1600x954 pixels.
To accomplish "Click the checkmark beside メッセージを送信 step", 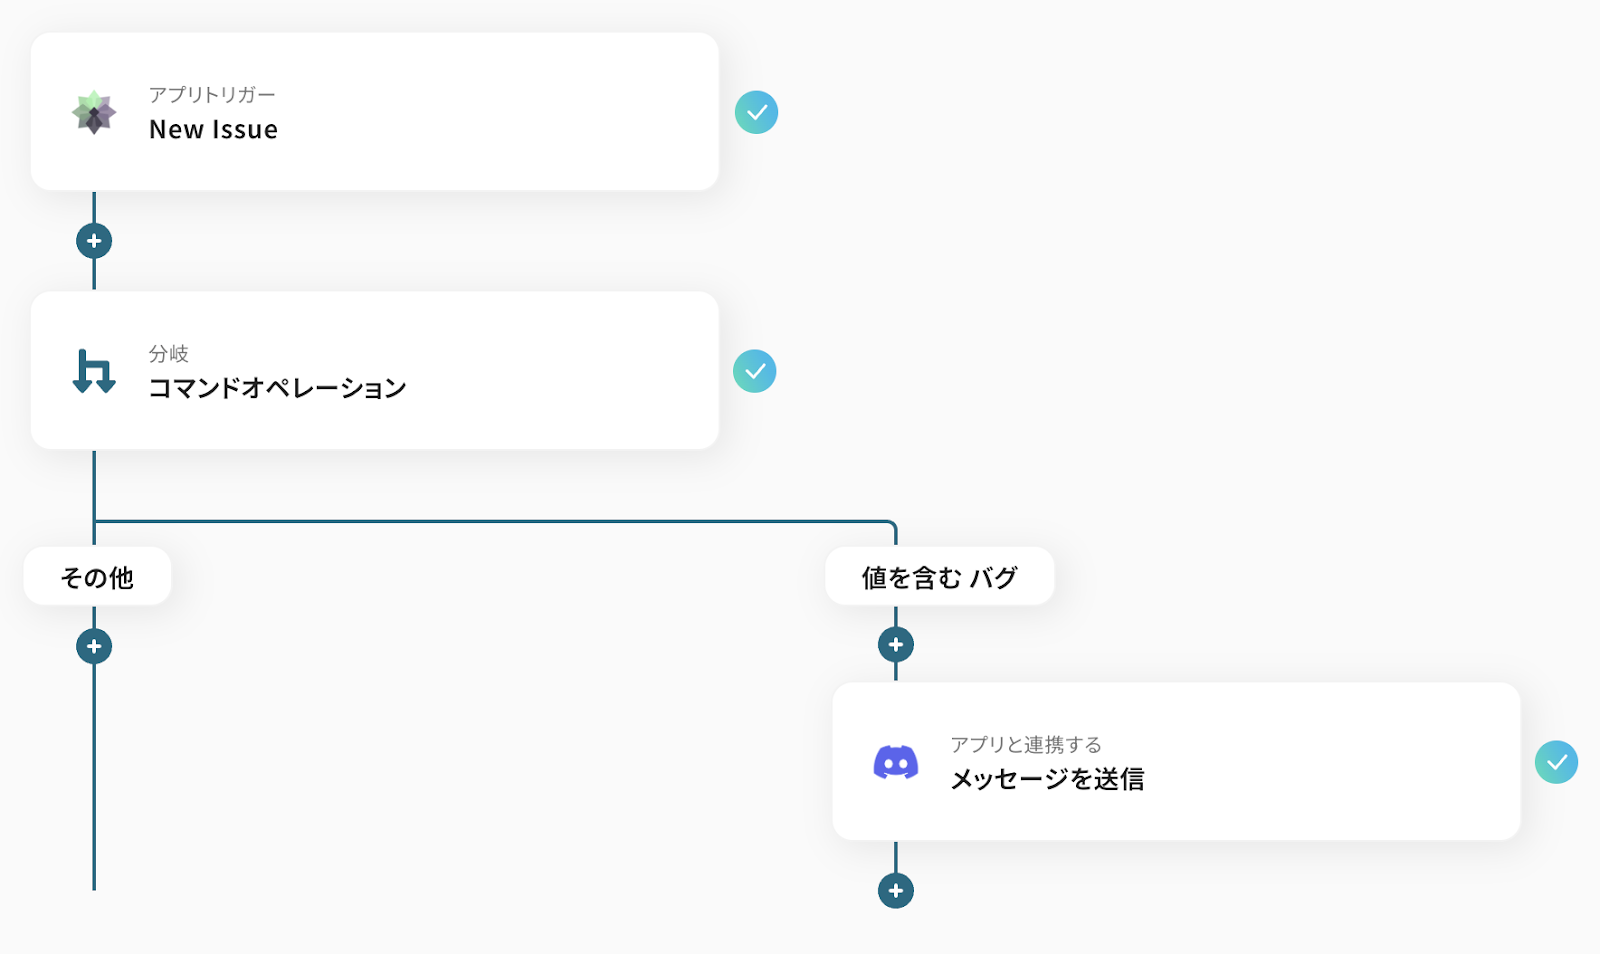I will point(1557,762).
